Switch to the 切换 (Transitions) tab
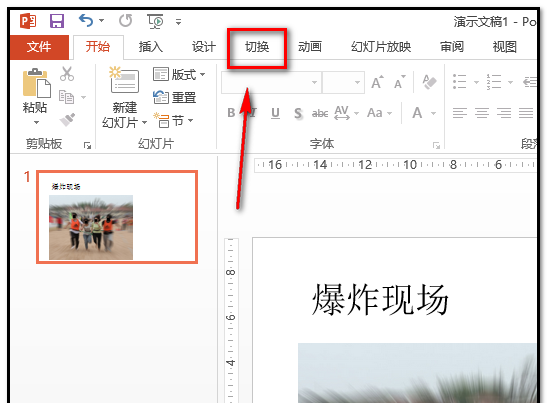Screen dimensions: 547x403 click(x=257, y=46)
